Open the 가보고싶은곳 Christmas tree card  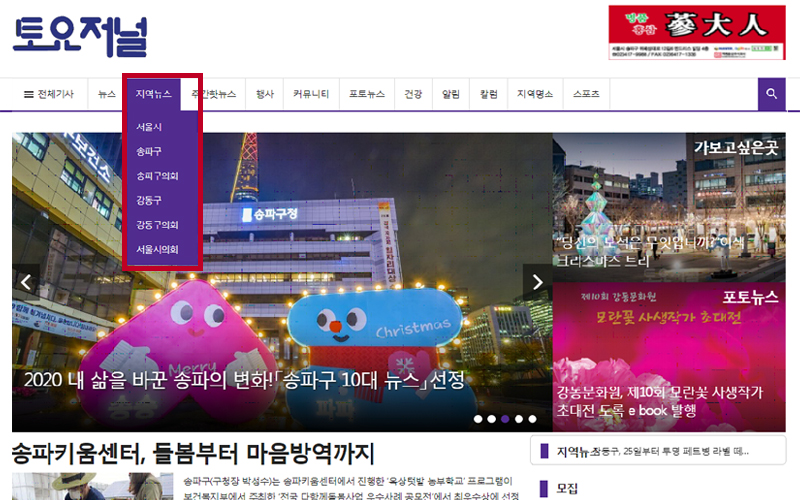669,208
